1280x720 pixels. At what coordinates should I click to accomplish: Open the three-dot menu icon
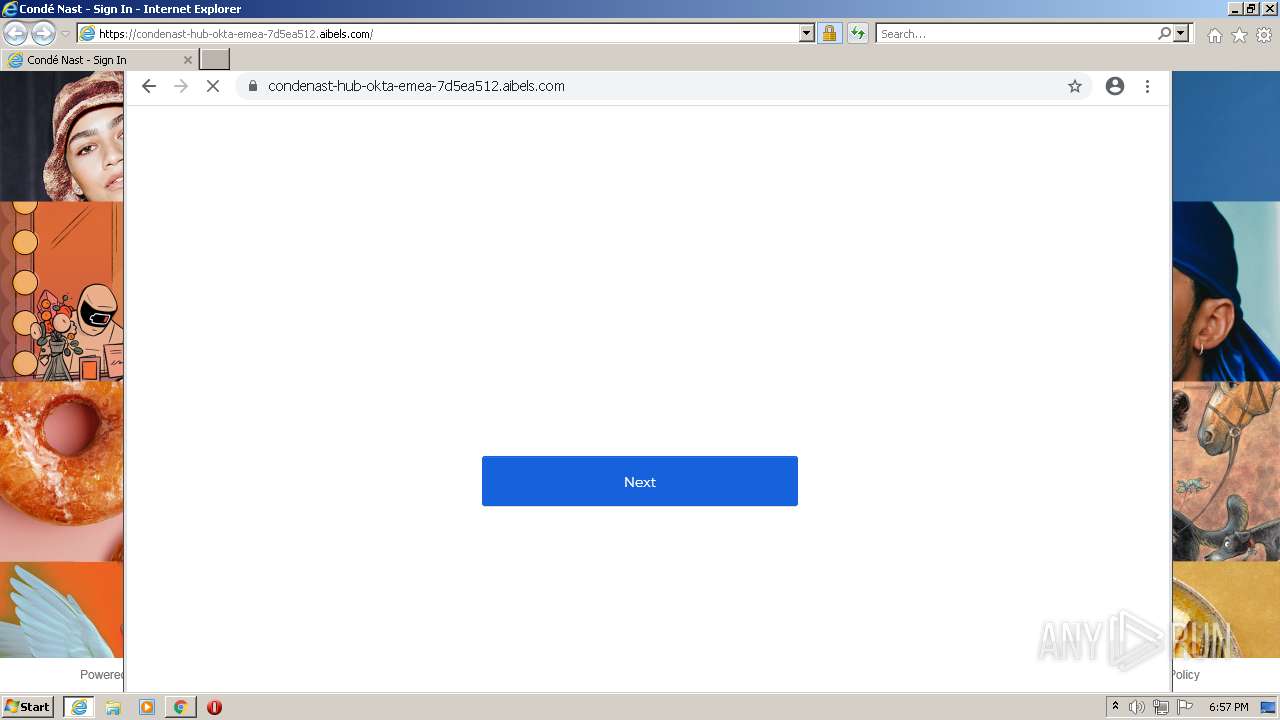pos(1147,86)
